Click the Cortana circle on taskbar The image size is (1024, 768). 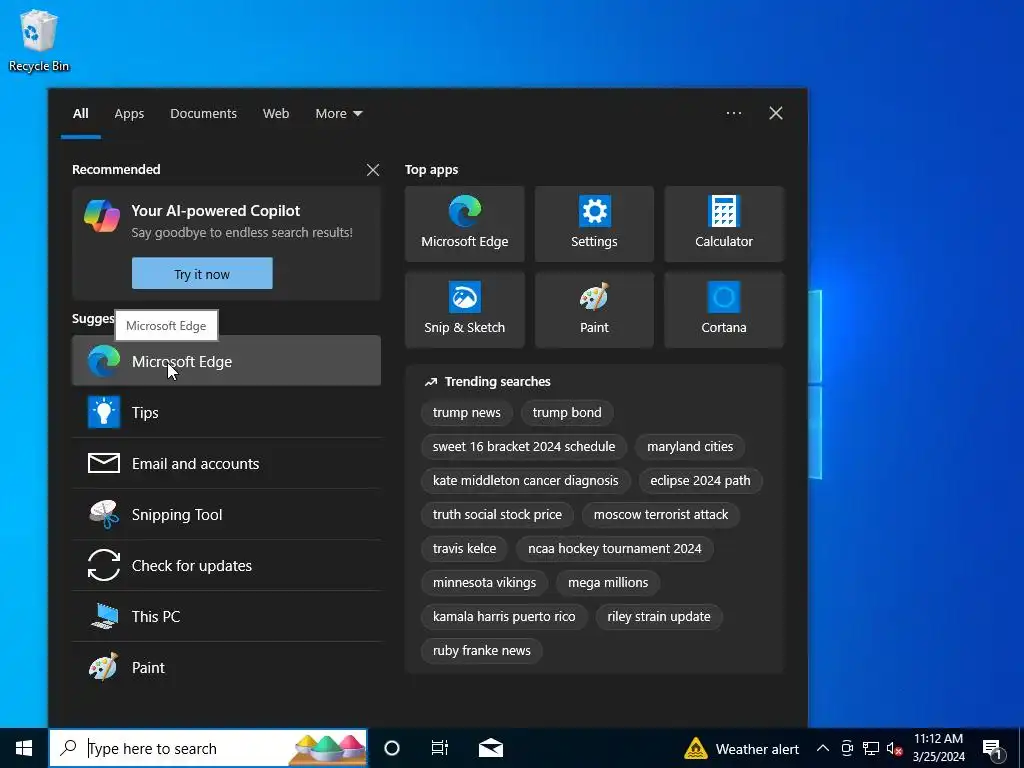(392, 748)
